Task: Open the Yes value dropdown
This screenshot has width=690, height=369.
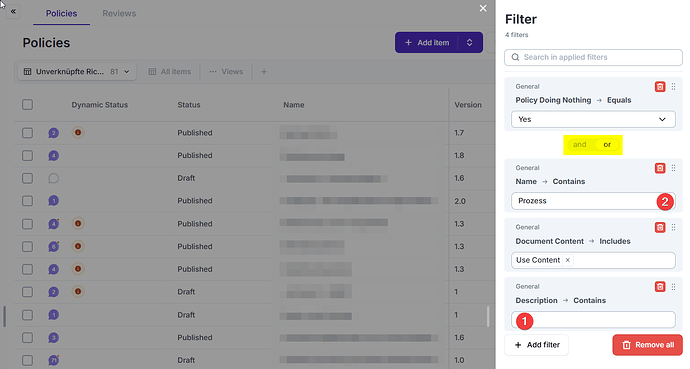Action: coord(593,119)
